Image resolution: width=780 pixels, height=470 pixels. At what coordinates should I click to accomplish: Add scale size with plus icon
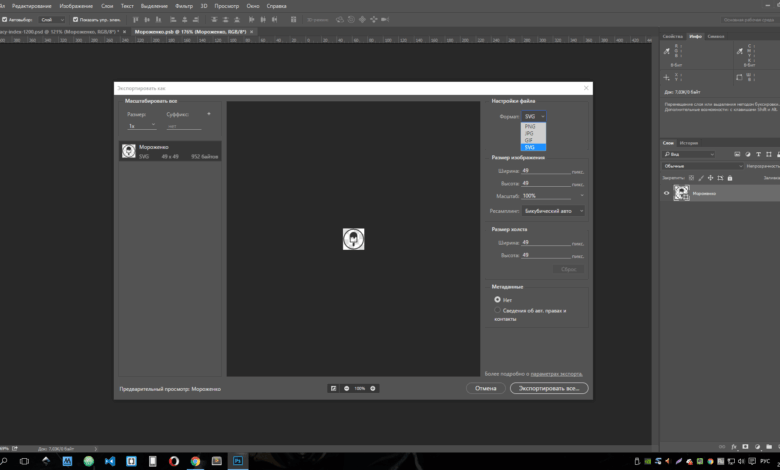click(209, 114)
